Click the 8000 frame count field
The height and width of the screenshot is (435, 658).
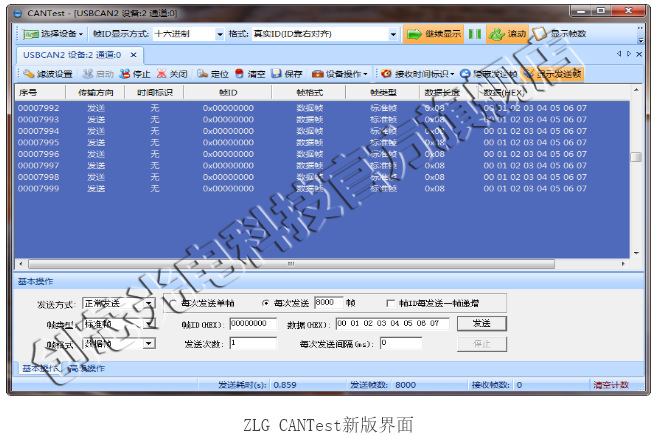click(x=328, y=302)
